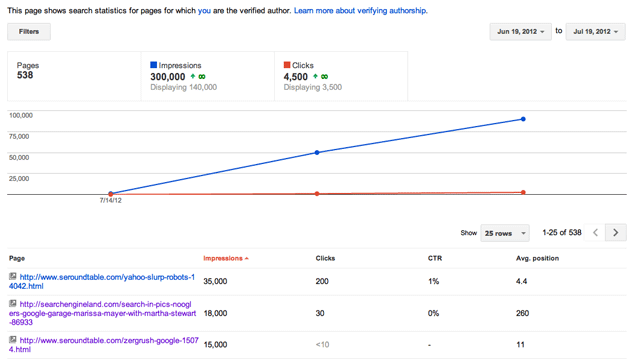Click the blue Impressions legend swatch
640x360 pixels.
coord(153,65)
